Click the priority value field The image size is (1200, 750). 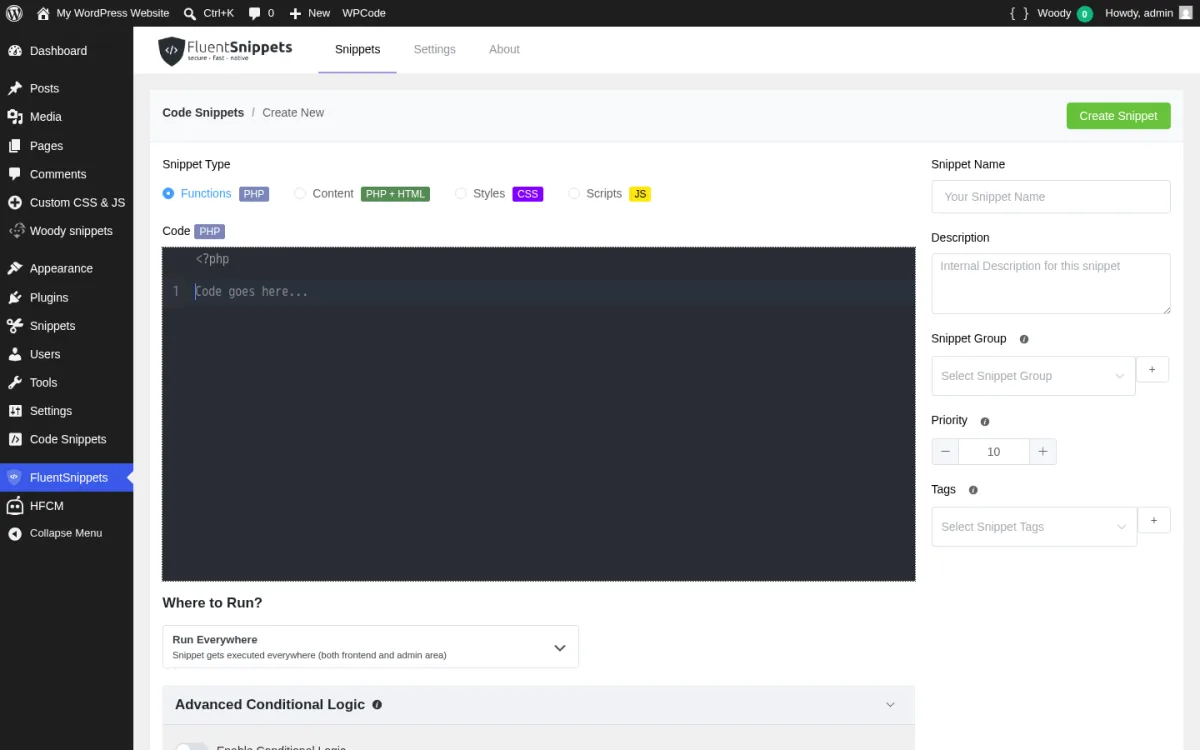(994, 452)
